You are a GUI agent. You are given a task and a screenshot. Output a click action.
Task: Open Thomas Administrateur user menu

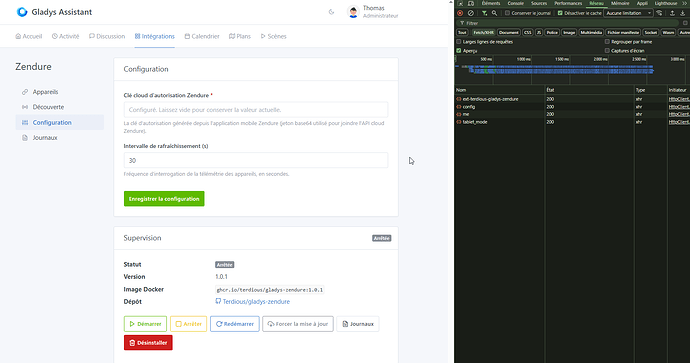[x=373, y=12]
